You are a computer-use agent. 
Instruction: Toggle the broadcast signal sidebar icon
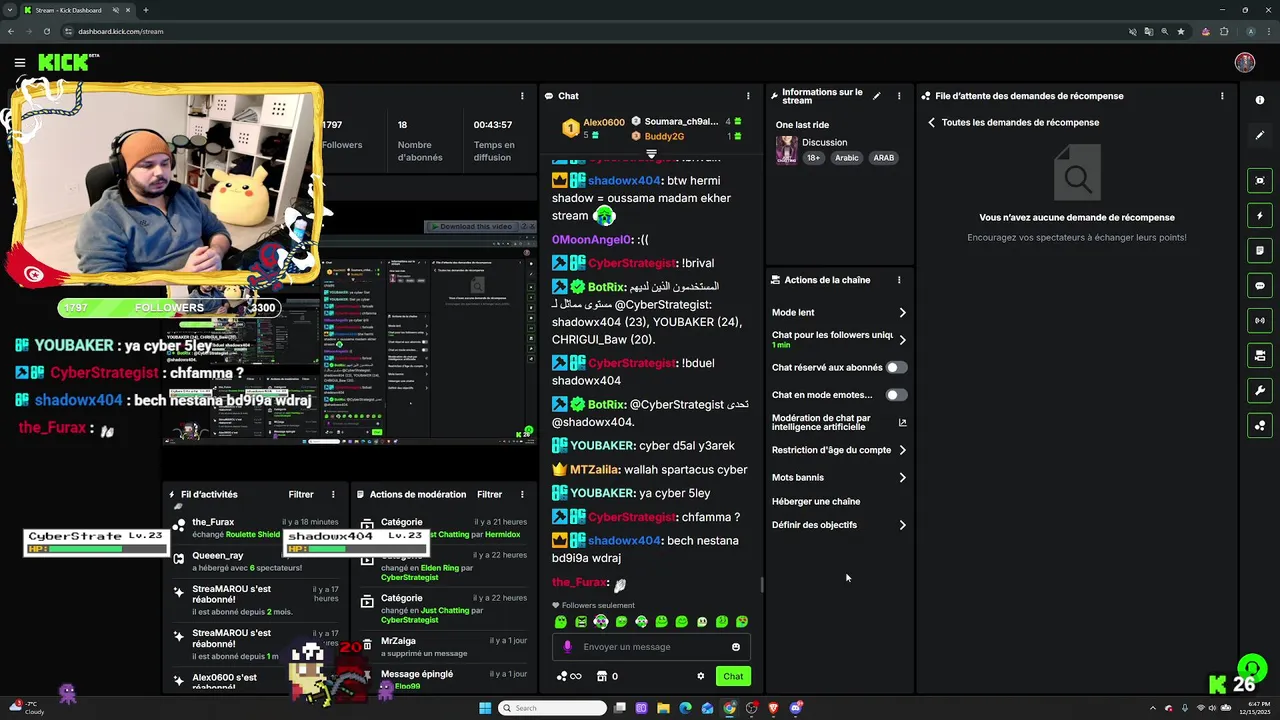point(1260,320)
